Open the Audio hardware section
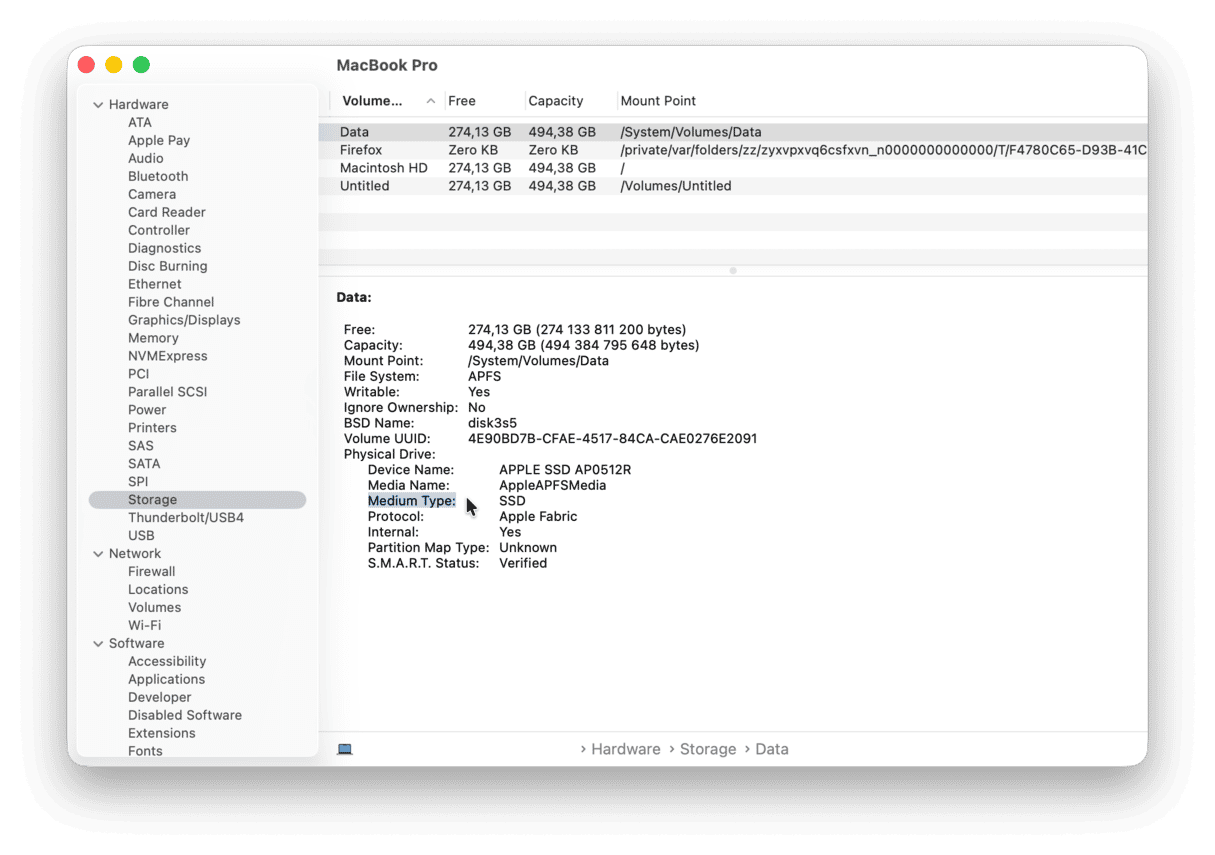The width and height of the screenshot is (1215, 855). point(146,159)
